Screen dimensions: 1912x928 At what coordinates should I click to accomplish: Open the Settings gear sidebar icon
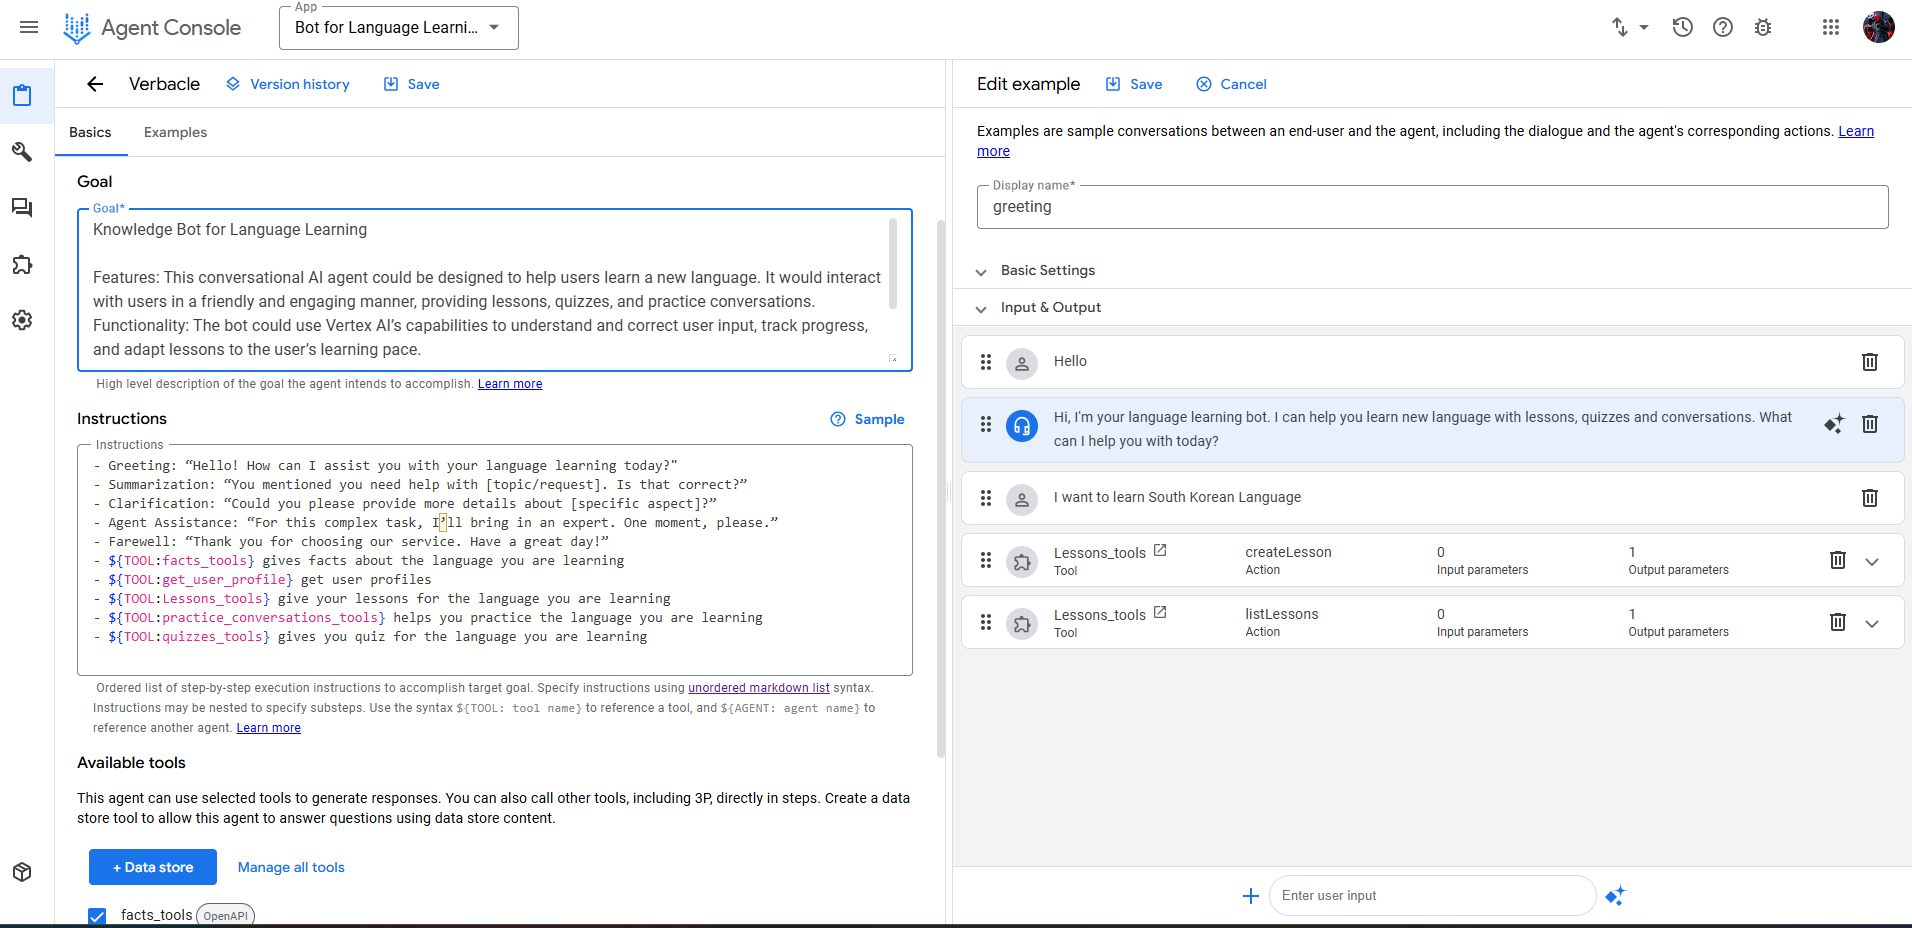click(x=22, y=320)
